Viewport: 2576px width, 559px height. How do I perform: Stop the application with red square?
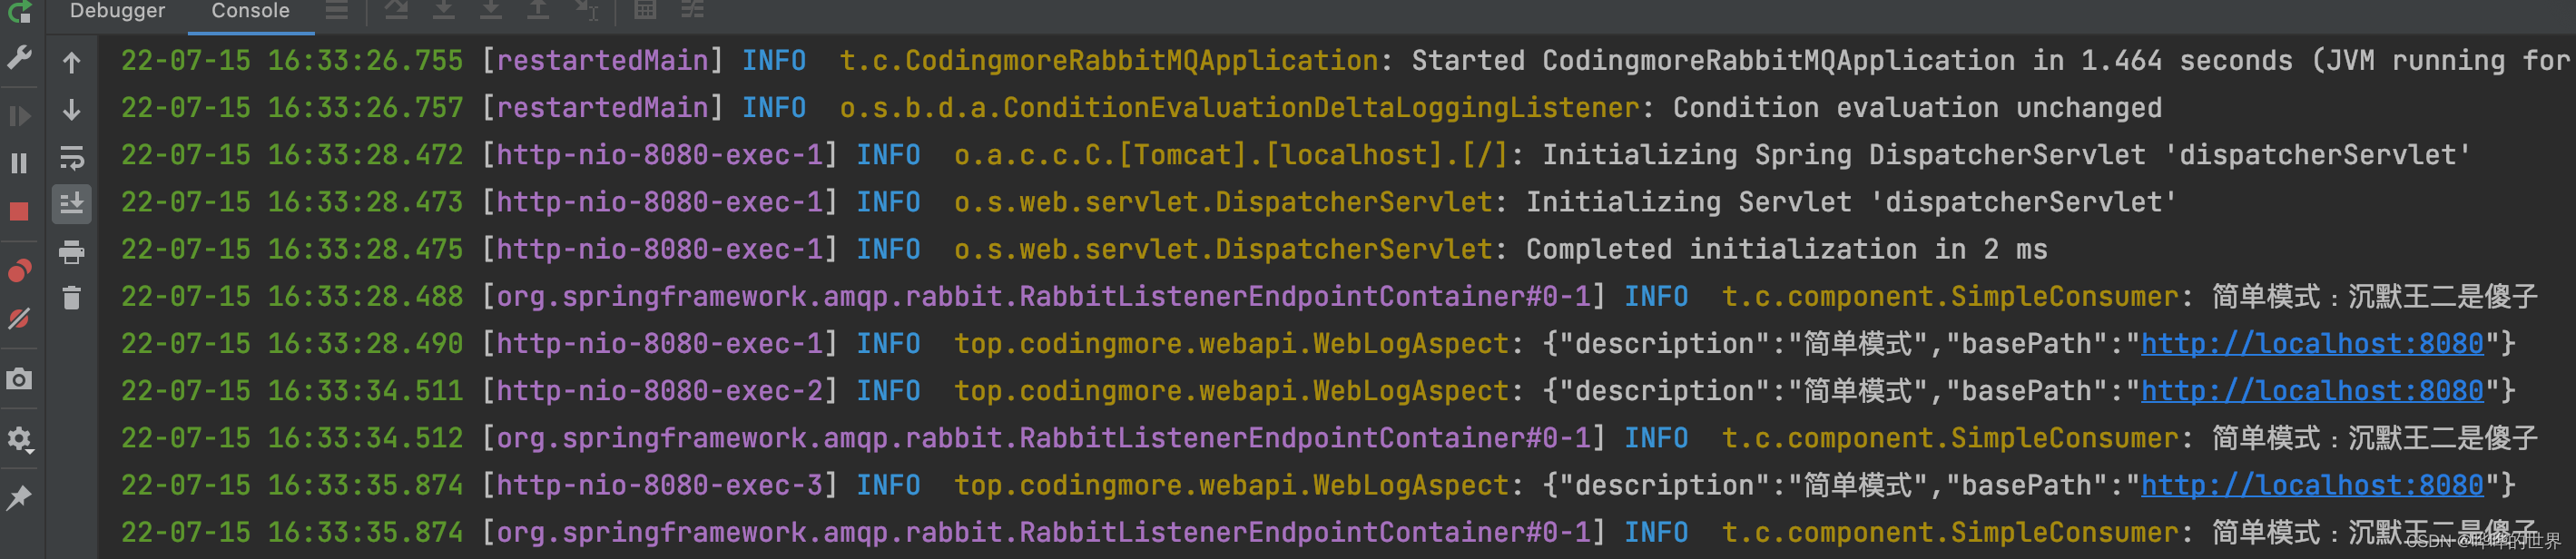tap(20, 212)
